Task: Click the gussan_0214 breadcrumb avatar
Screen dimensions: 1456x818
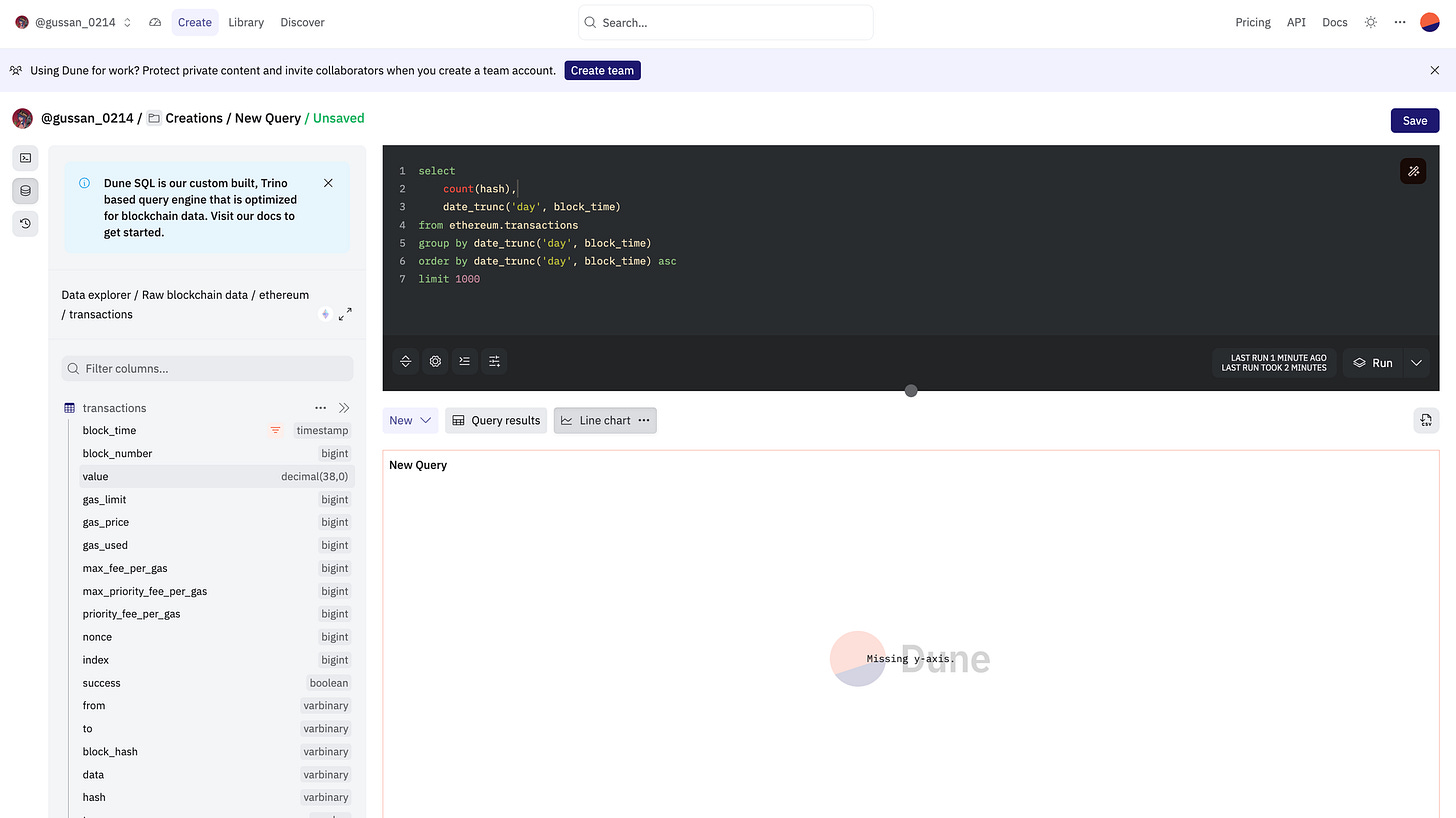Action: pos(23,118)
